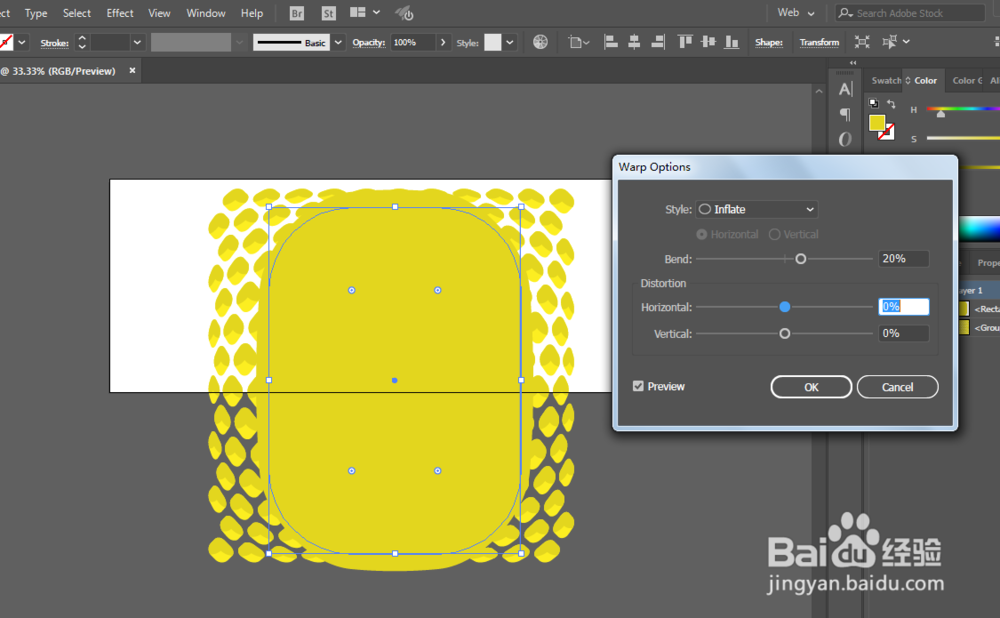Click the align-to selection icon
The image size is (1000, 618).
(x=578, y=42)
